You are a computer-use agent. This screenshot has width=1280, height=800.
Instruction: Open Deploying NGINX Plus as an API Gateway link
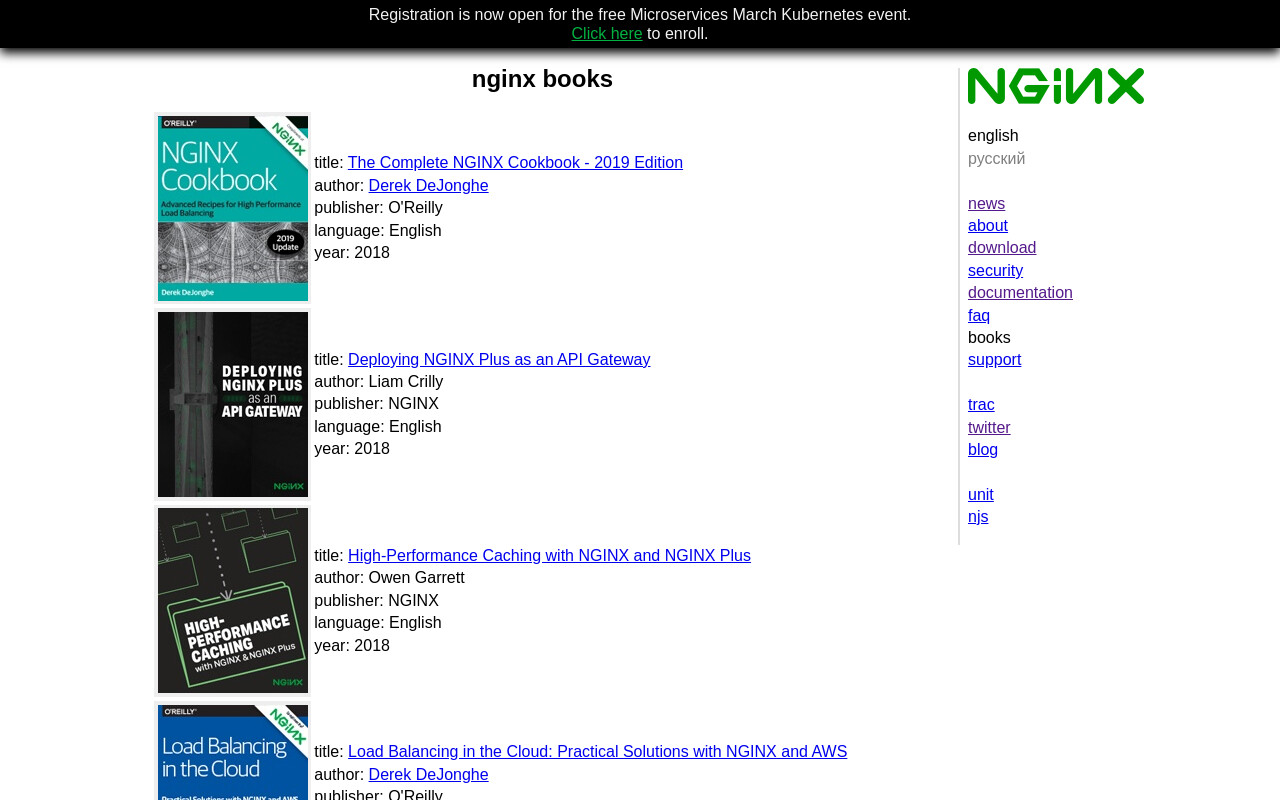tap(499, 360)
